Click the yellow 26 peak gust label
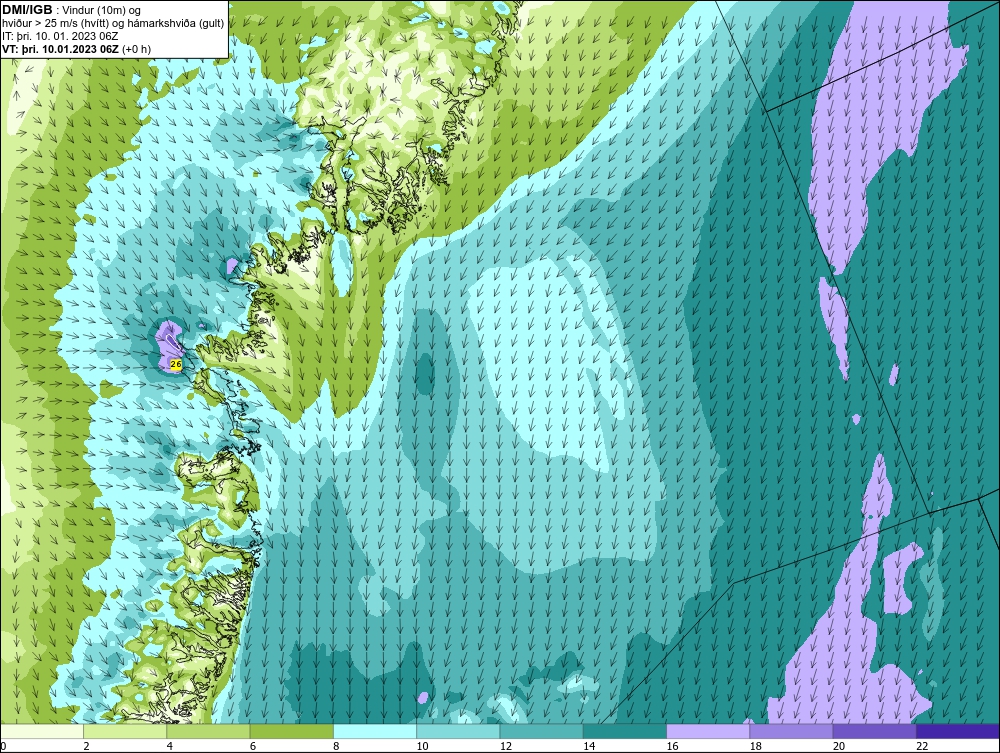This screenshot has width=1000, height=753. click(177, 364)
